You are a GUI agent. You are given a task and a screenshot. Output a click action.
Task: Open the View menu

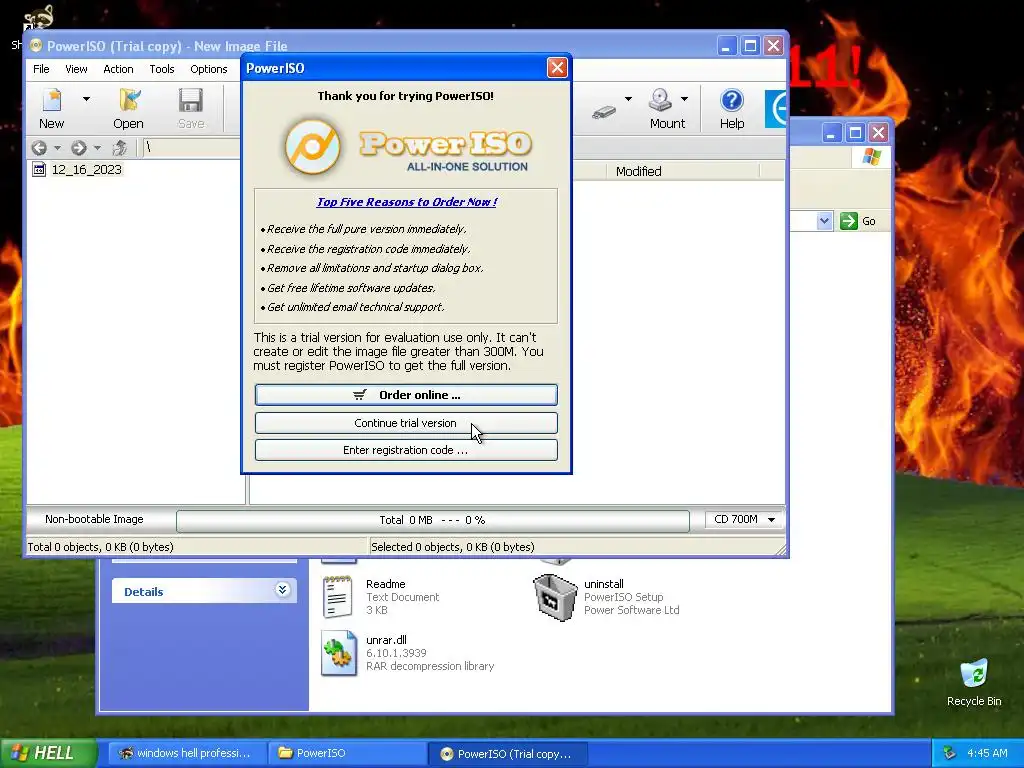(x=76, y=69)
